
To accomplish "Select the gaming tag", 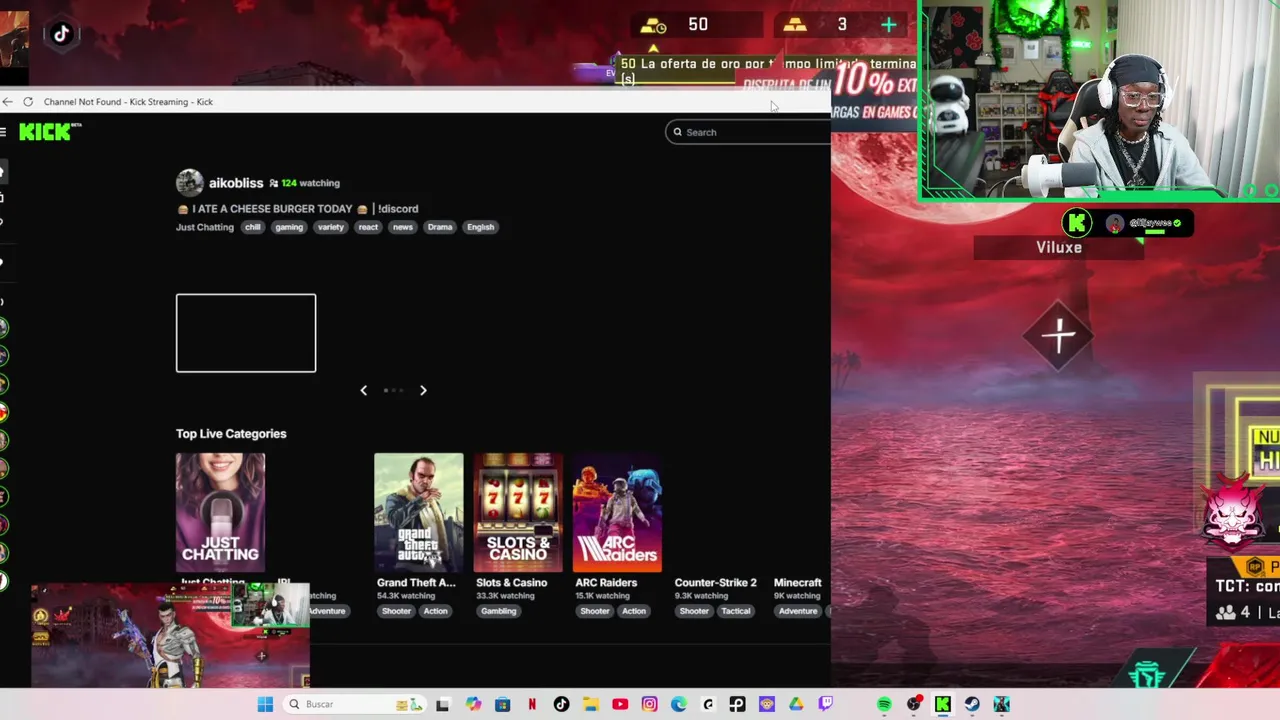I will coord(289,227).
